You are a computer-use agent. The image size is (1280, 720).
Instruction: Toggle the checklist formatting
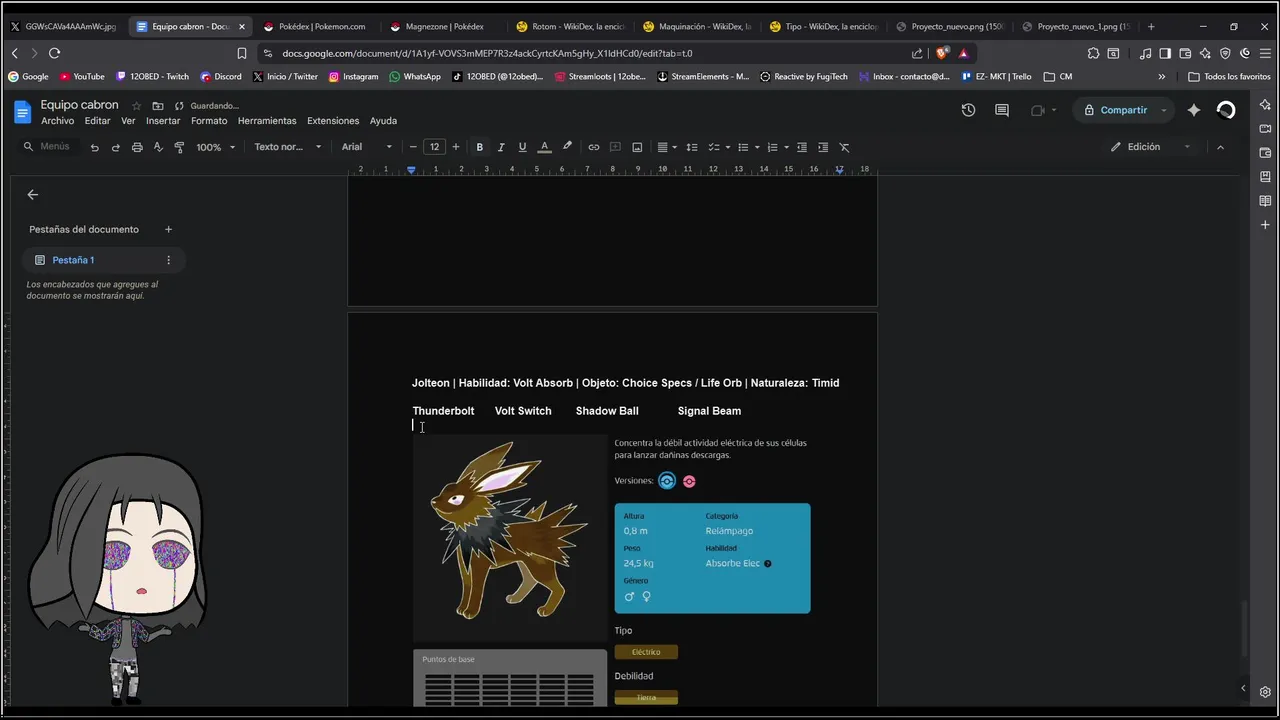click(714, 147)
